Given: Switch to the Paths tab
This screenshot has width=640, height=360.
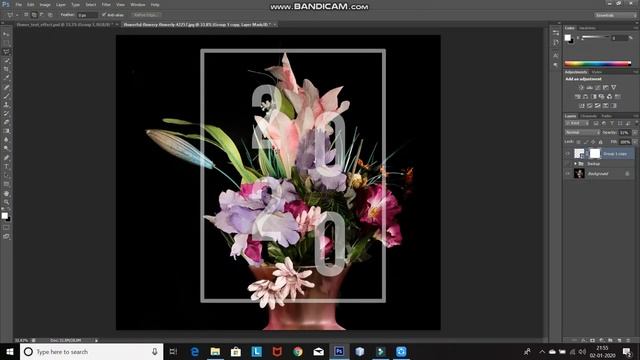Looking at the screenshot, I should (x=606, y=116).
